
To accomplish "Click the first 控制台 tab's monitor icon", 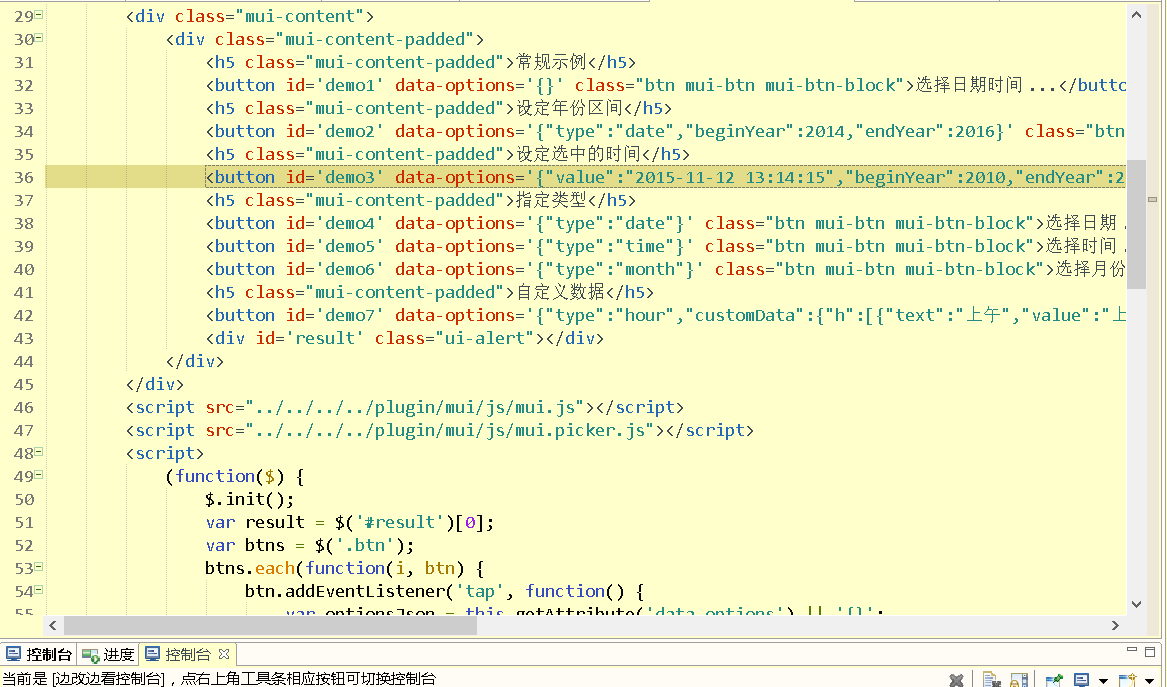I will [13, 654].
